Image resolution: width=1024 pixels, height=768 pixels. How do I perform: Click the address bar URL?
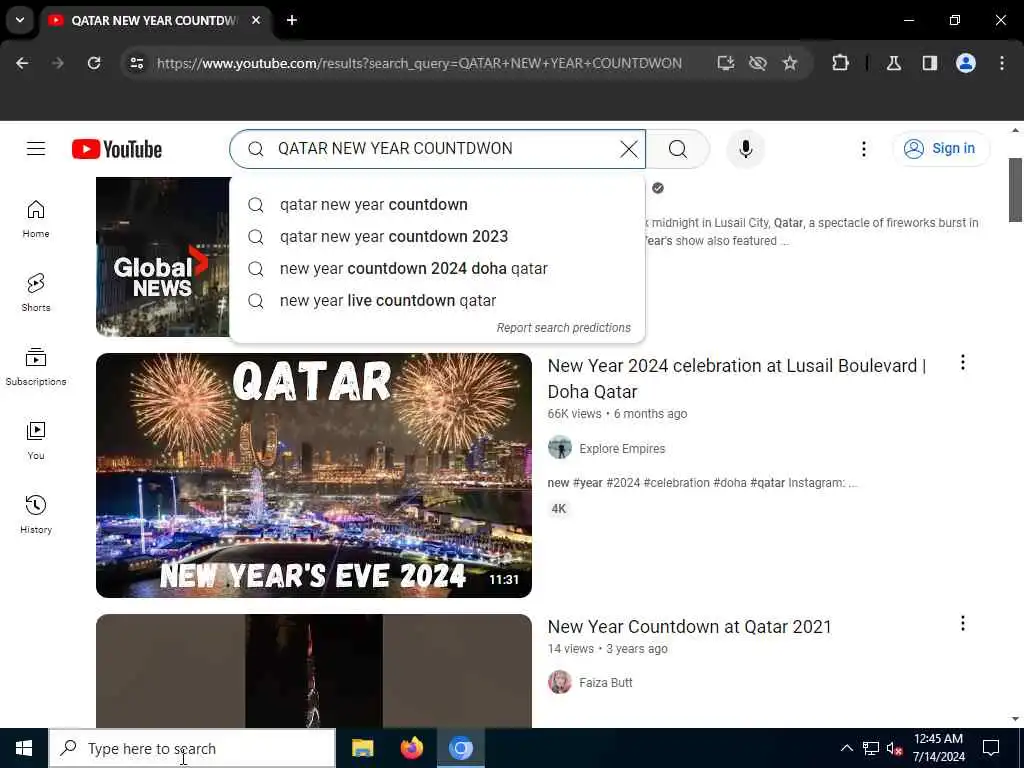coord(419,63)
